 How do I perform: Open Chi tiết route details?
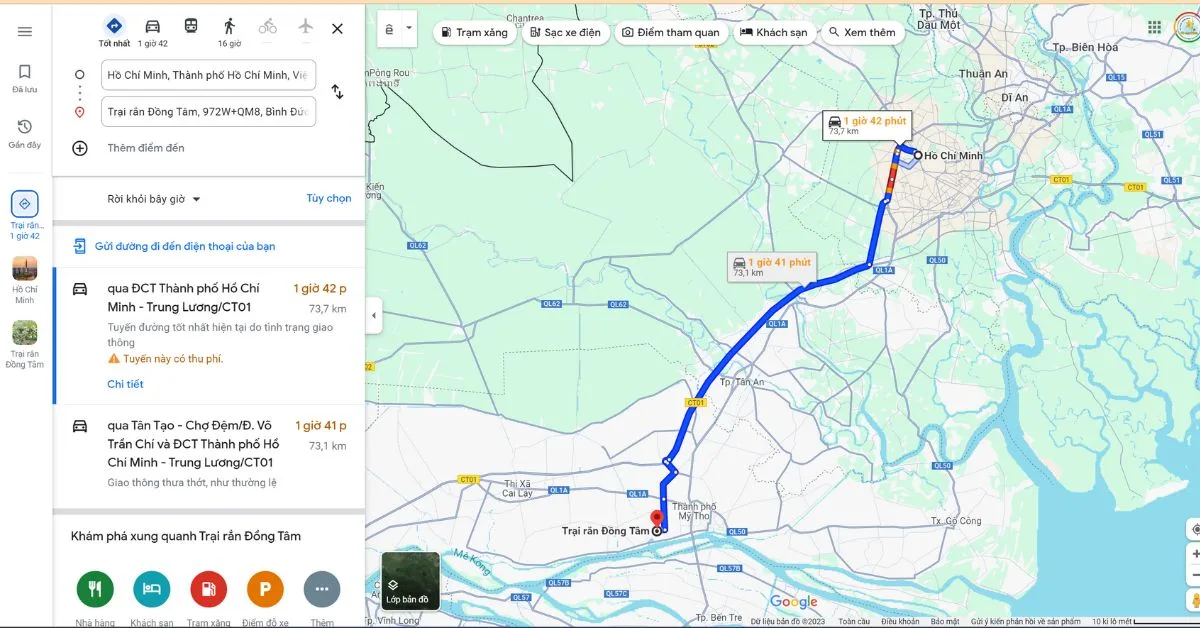click(x=125, y=384)
